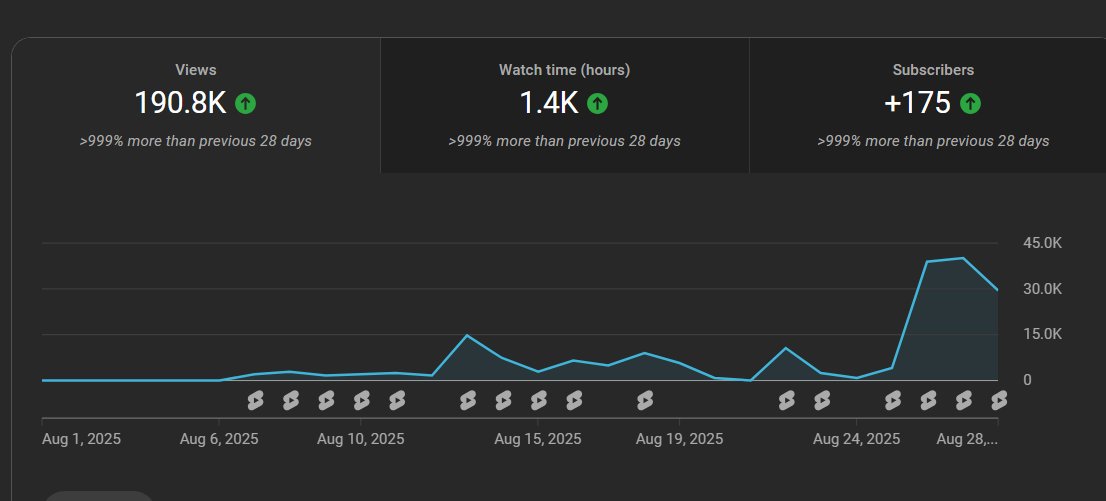Click the truncated Aug 28 date label
This screenshot has width=1106, height=501.
(967, 440)
